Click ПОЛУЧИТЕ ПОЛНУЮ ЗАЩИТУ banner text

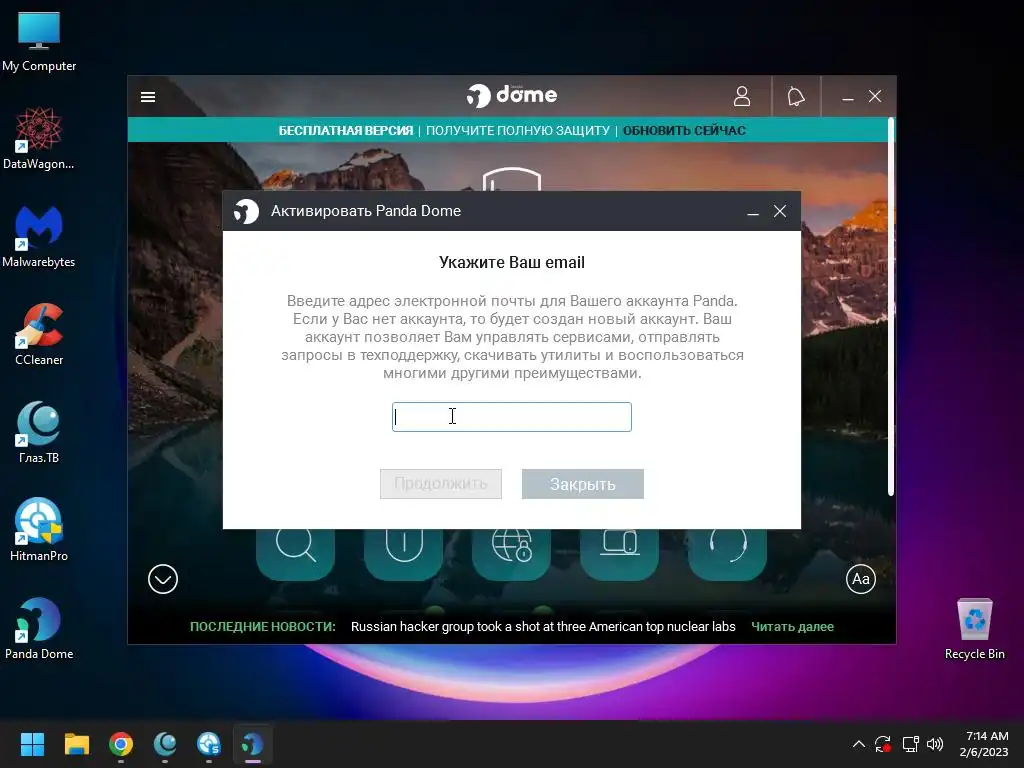pos(518,131)
